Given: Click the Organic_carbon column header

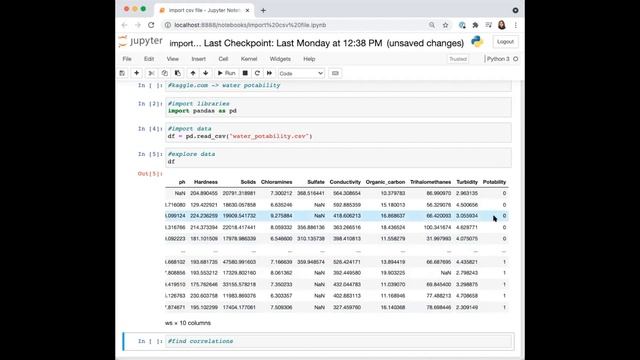Looking at the screenshot, I should [385, 182].
